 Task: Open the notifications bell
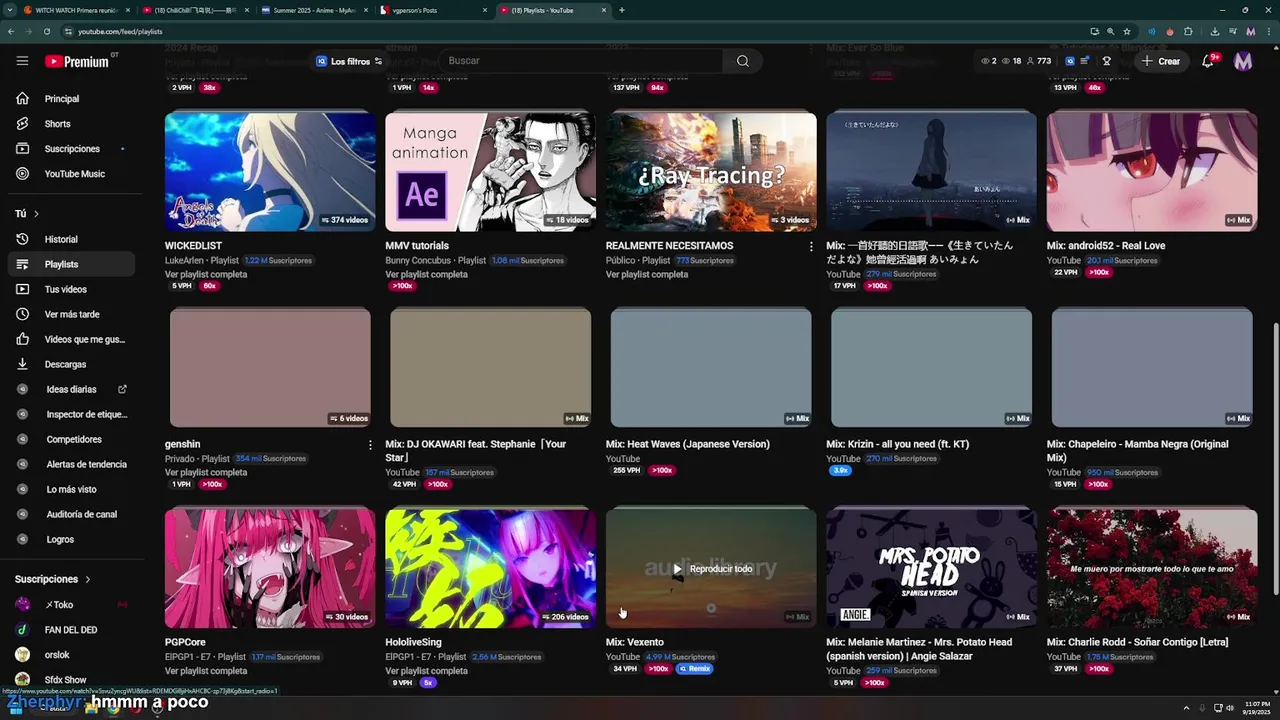pos(1208,61)
